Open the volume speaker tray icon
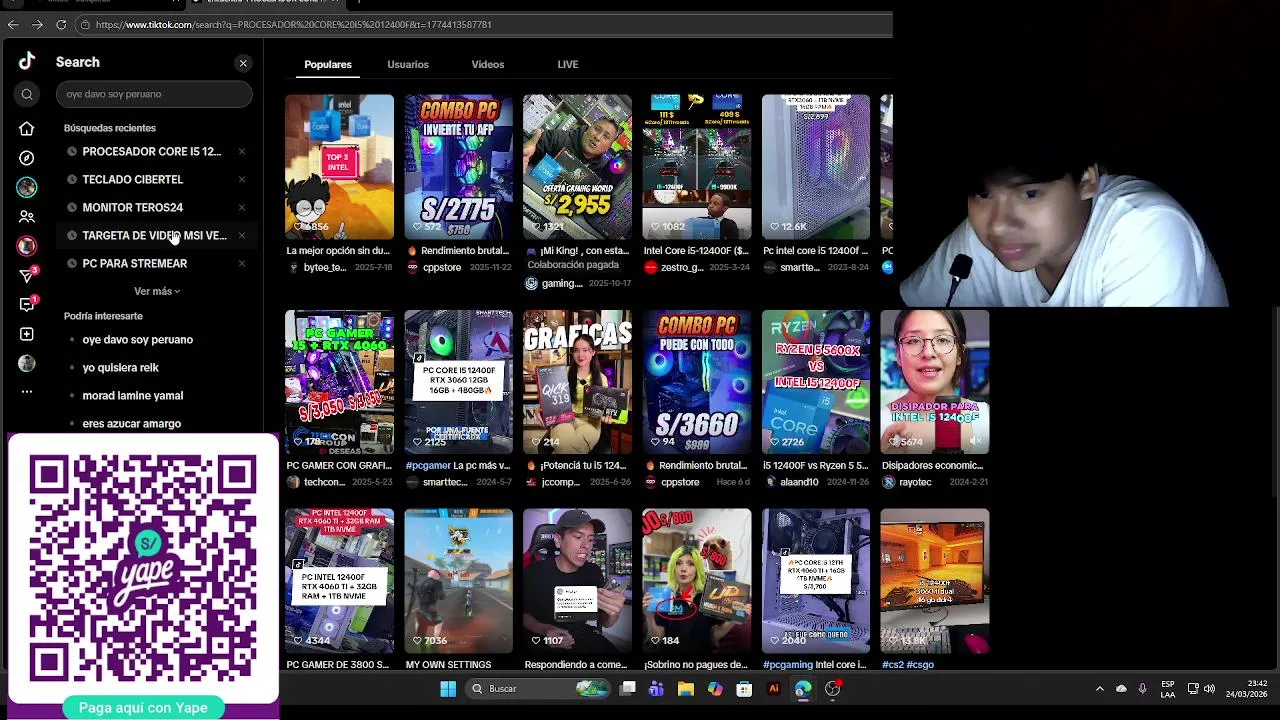1280x720 pixels. (1209, 689)
